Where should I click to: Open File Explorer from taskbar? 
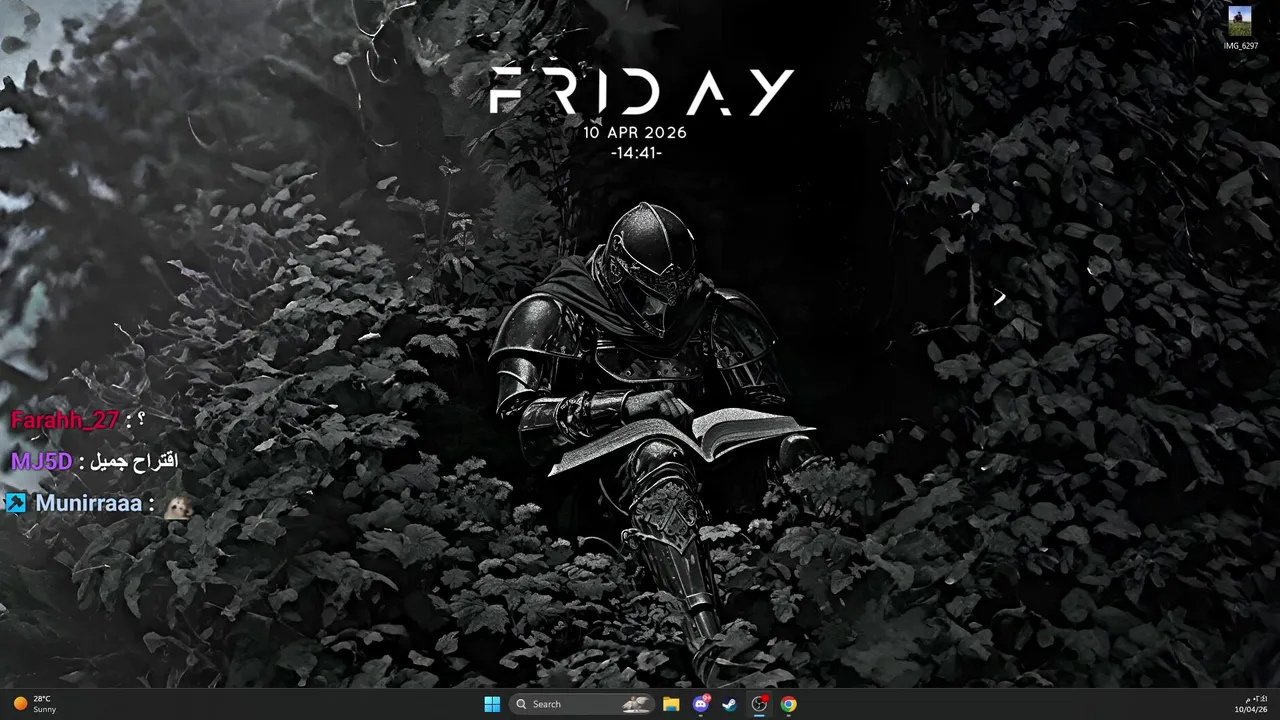[x=671, y=704]
